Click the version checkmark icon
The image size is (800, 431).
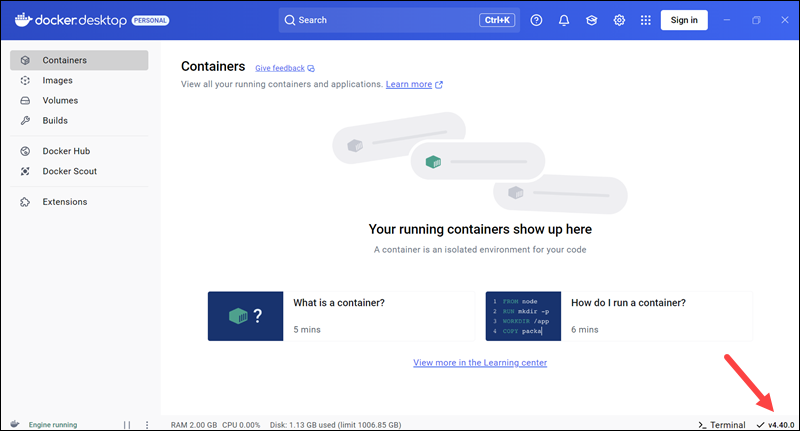coord(760,425)
